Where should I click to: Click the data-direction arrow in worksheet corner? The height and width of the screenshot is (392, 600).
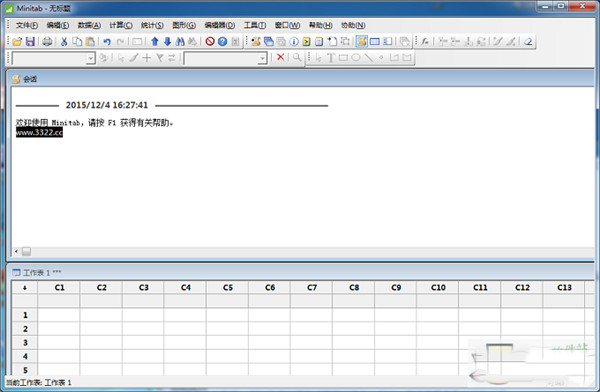25,287
